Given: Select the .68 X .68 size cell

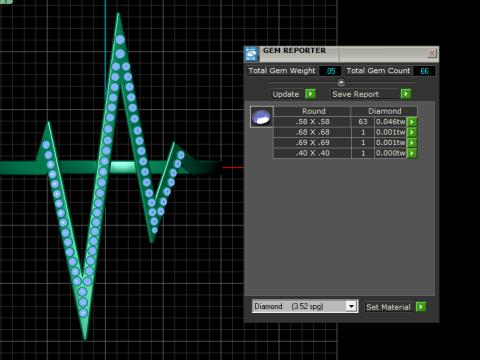Looking at the screenshot, I should [312, 132].
